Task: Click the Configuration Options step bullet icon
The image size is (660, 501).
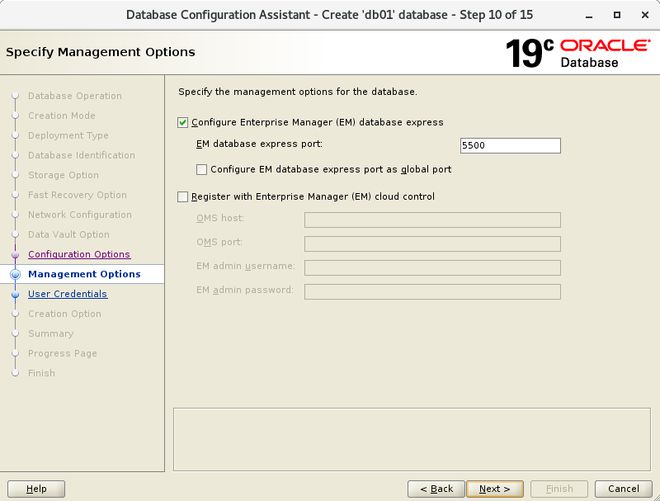Action: [x=16, y=255]
